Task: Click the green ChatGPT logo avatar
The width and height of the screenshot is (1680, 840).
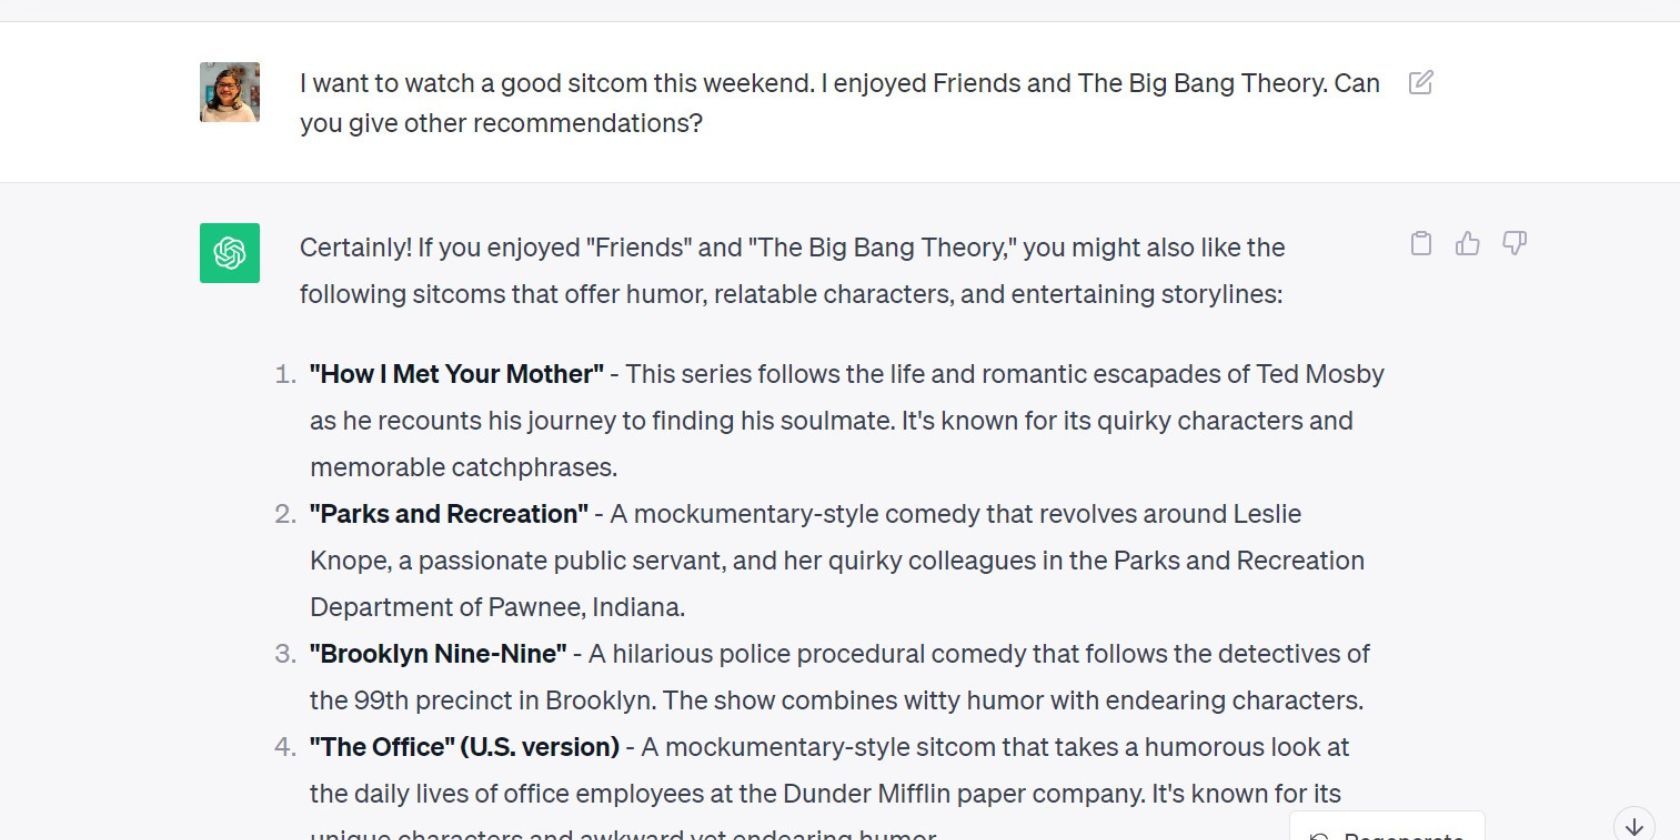Action: point(230,253)
